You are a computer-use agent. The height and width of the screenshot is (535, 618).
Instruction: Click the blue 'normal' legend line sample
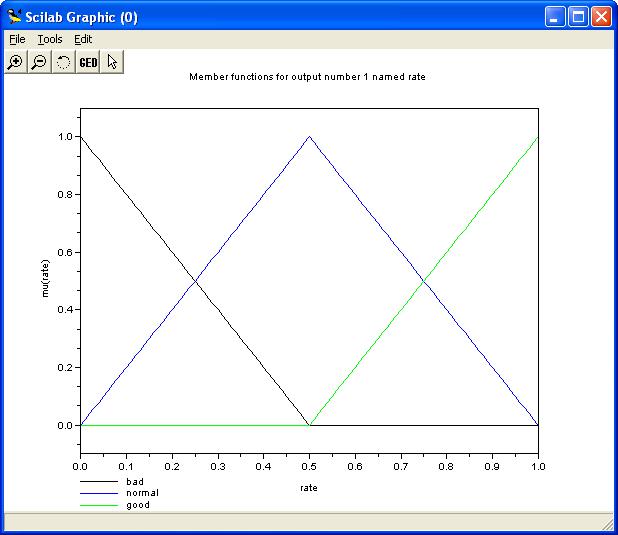pyautogui.click(x=98, y=493)
